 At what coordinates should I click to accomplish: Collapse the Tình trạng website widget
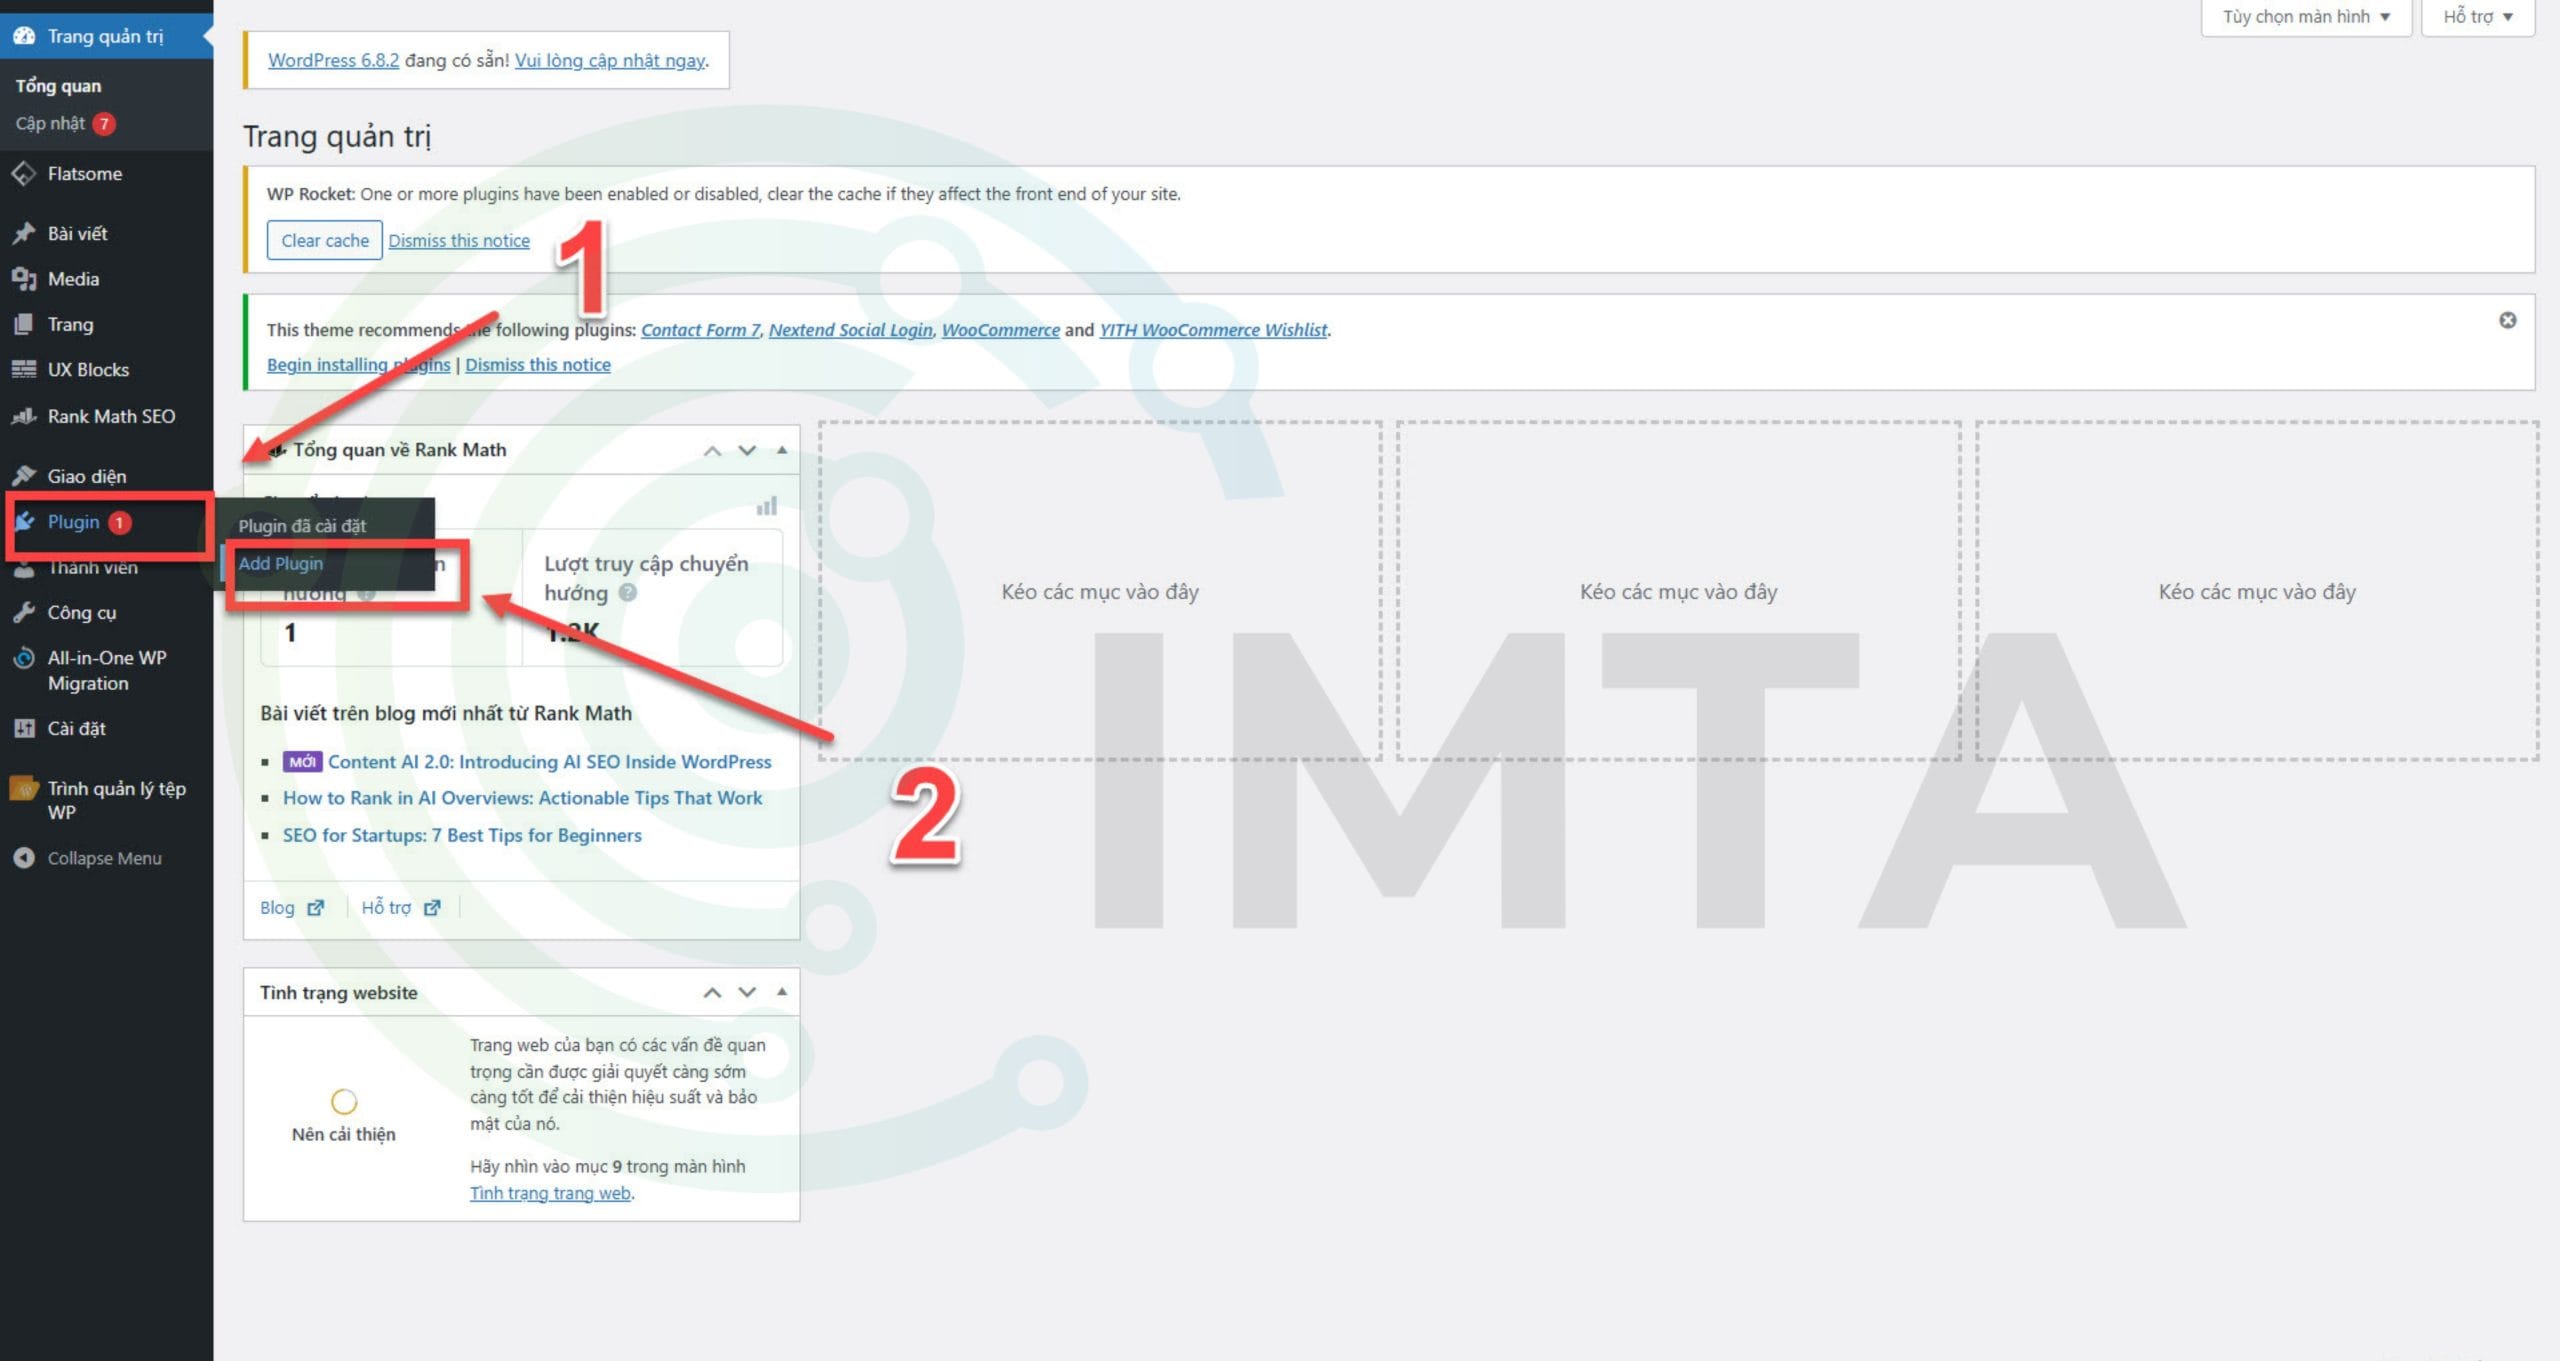[781, 991]
